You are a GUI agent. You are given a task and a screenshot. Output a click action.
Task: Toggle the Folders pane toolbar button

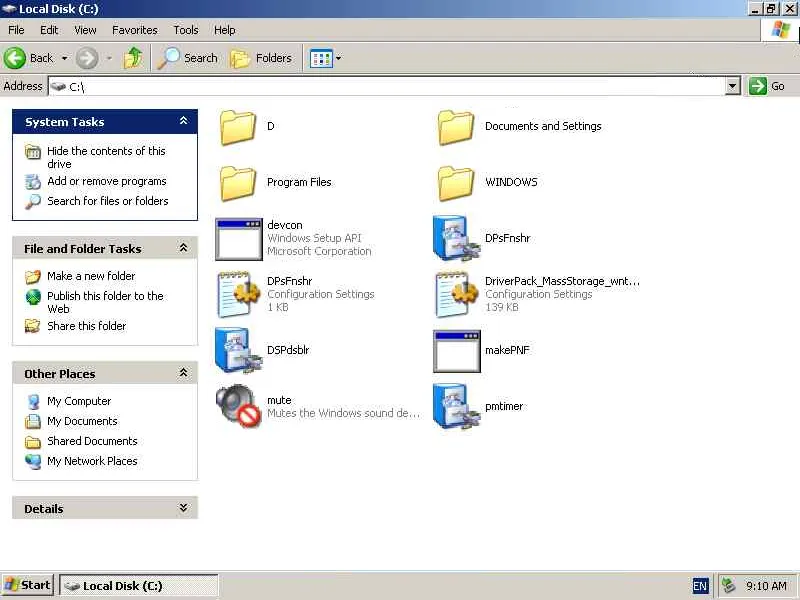pyautogui.click(x=261, y=58)
